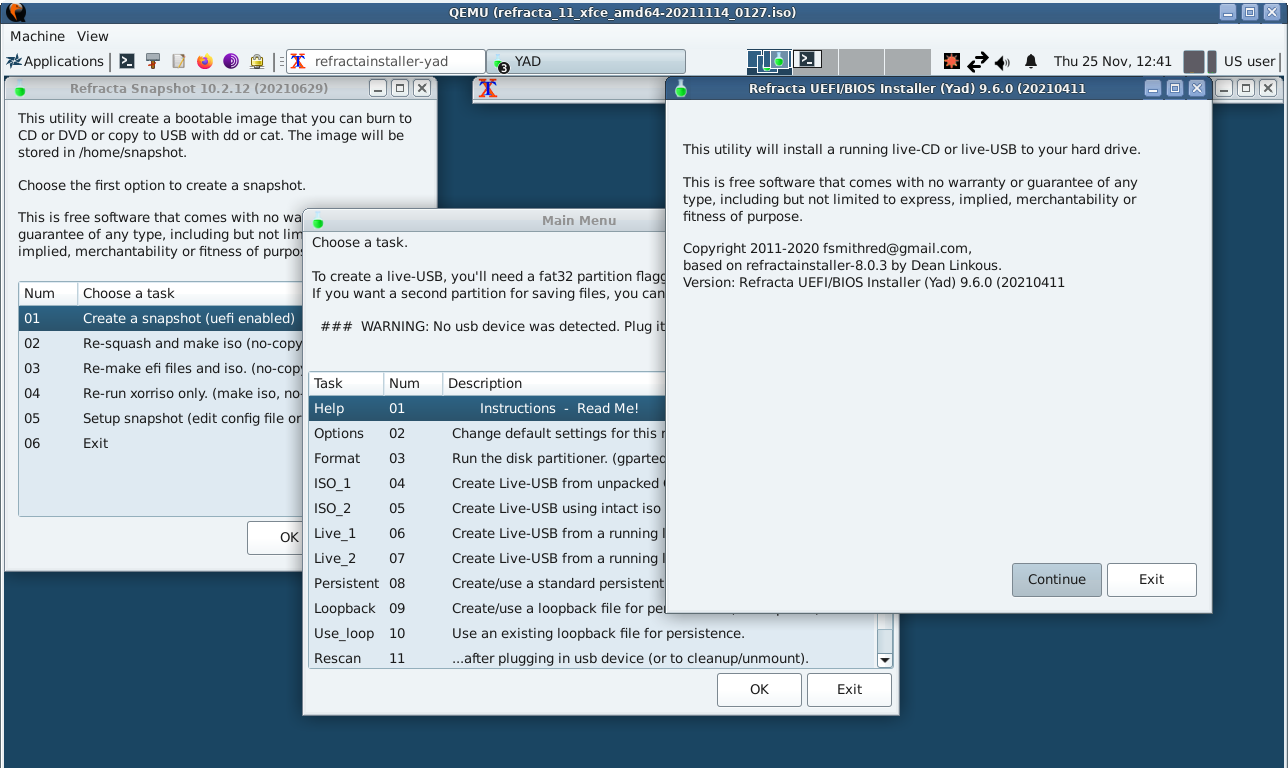Select the Live_2 row in Main Menu
Viewport: 1288px width, 768px height.
[487, 558]
